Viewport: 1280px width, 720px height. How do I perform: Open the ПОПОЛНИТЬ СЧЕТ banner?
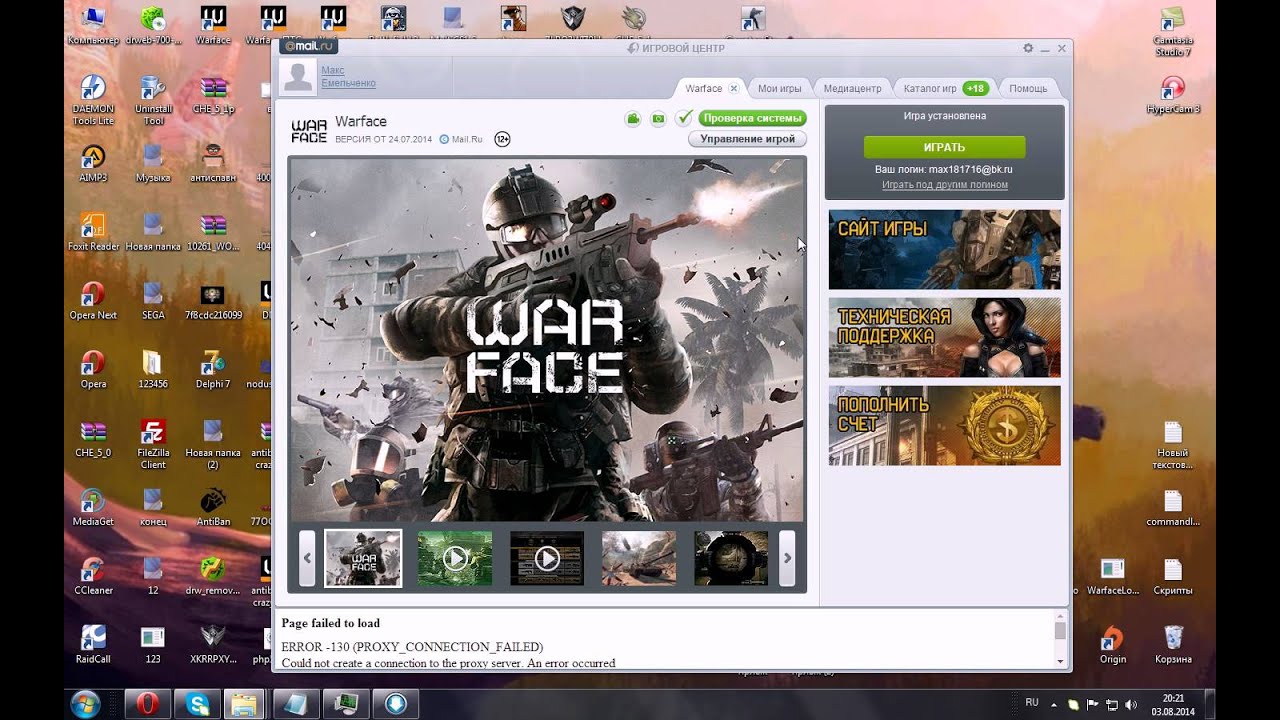944,425
